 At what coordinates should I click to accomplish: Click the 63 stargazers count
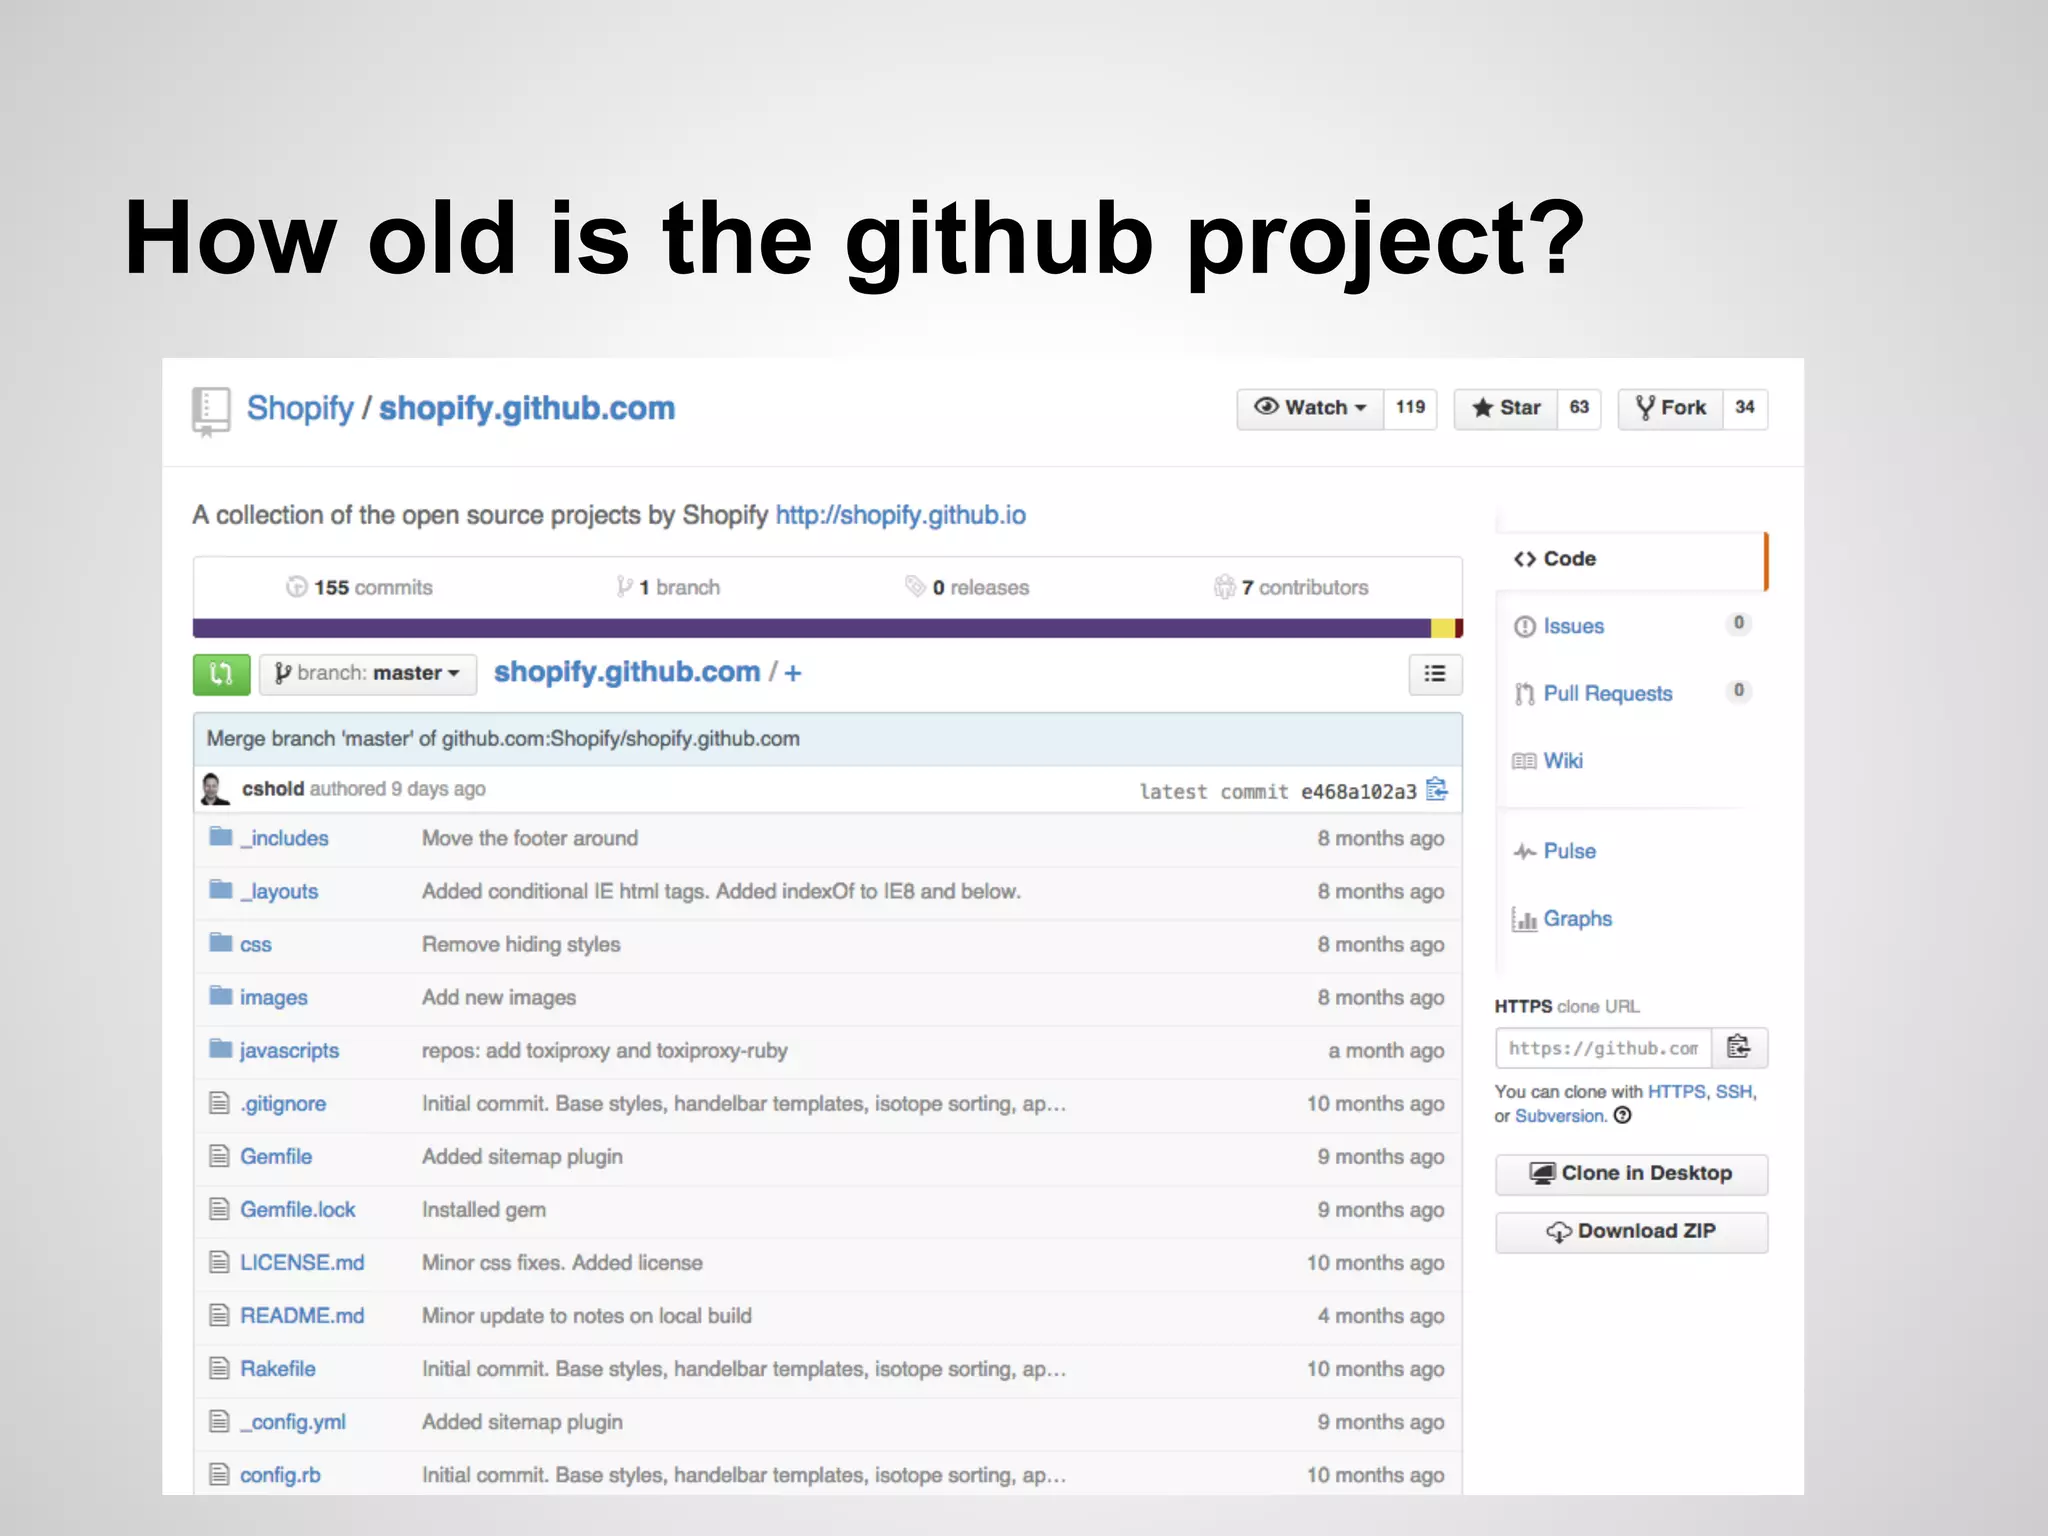coord(1579,408)
